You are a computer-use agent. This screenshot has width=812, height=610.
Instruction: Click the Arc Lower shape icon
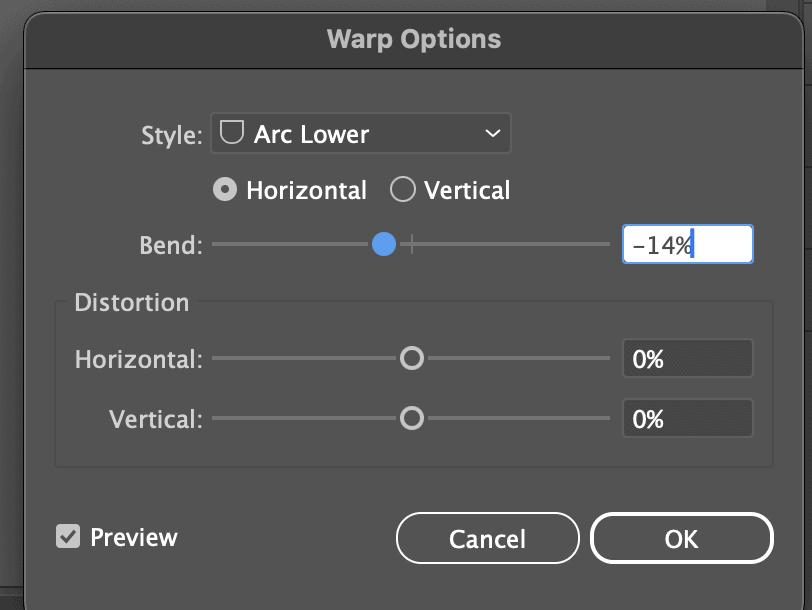pos(232,134)
